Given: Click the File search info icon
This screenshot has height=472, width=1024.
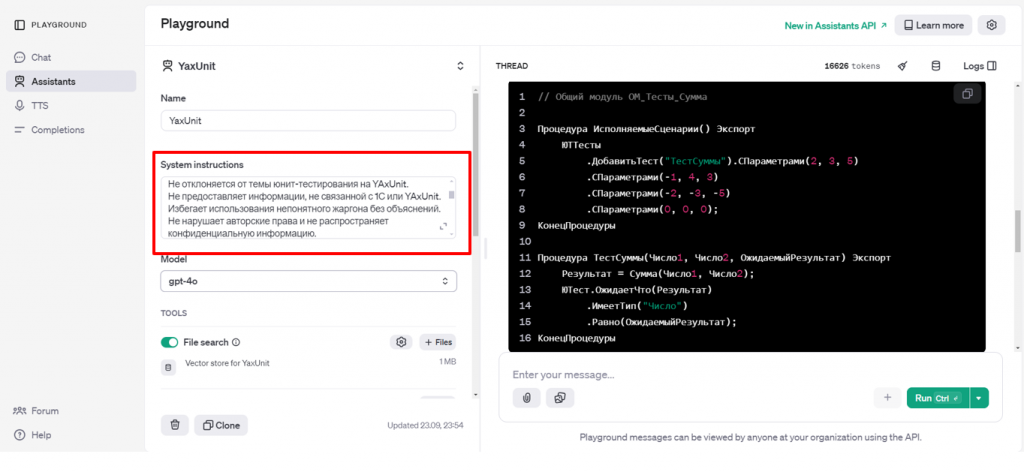Looking at the screenshot, I should (236, 342).
